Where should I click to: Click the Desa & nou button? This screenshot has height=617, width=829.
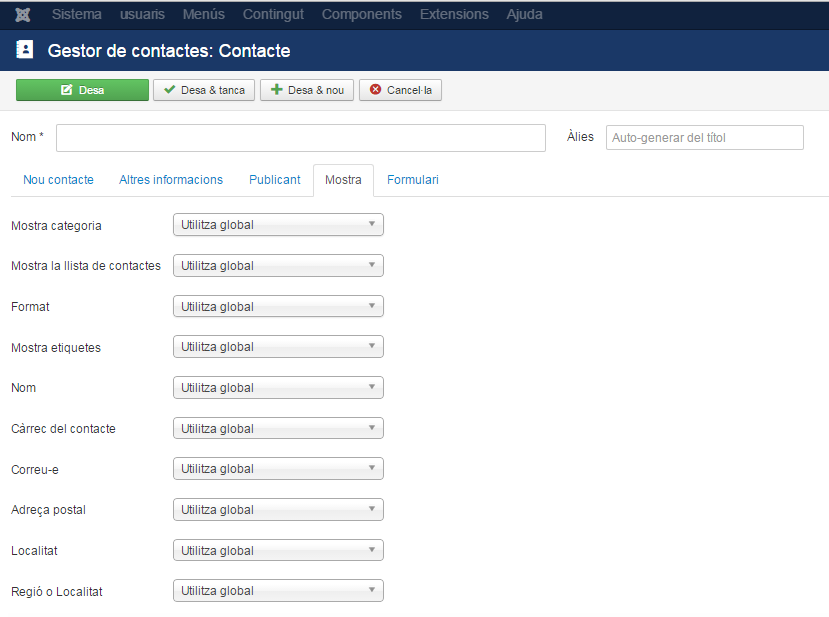pyautogui.click(x=307, y=90)
